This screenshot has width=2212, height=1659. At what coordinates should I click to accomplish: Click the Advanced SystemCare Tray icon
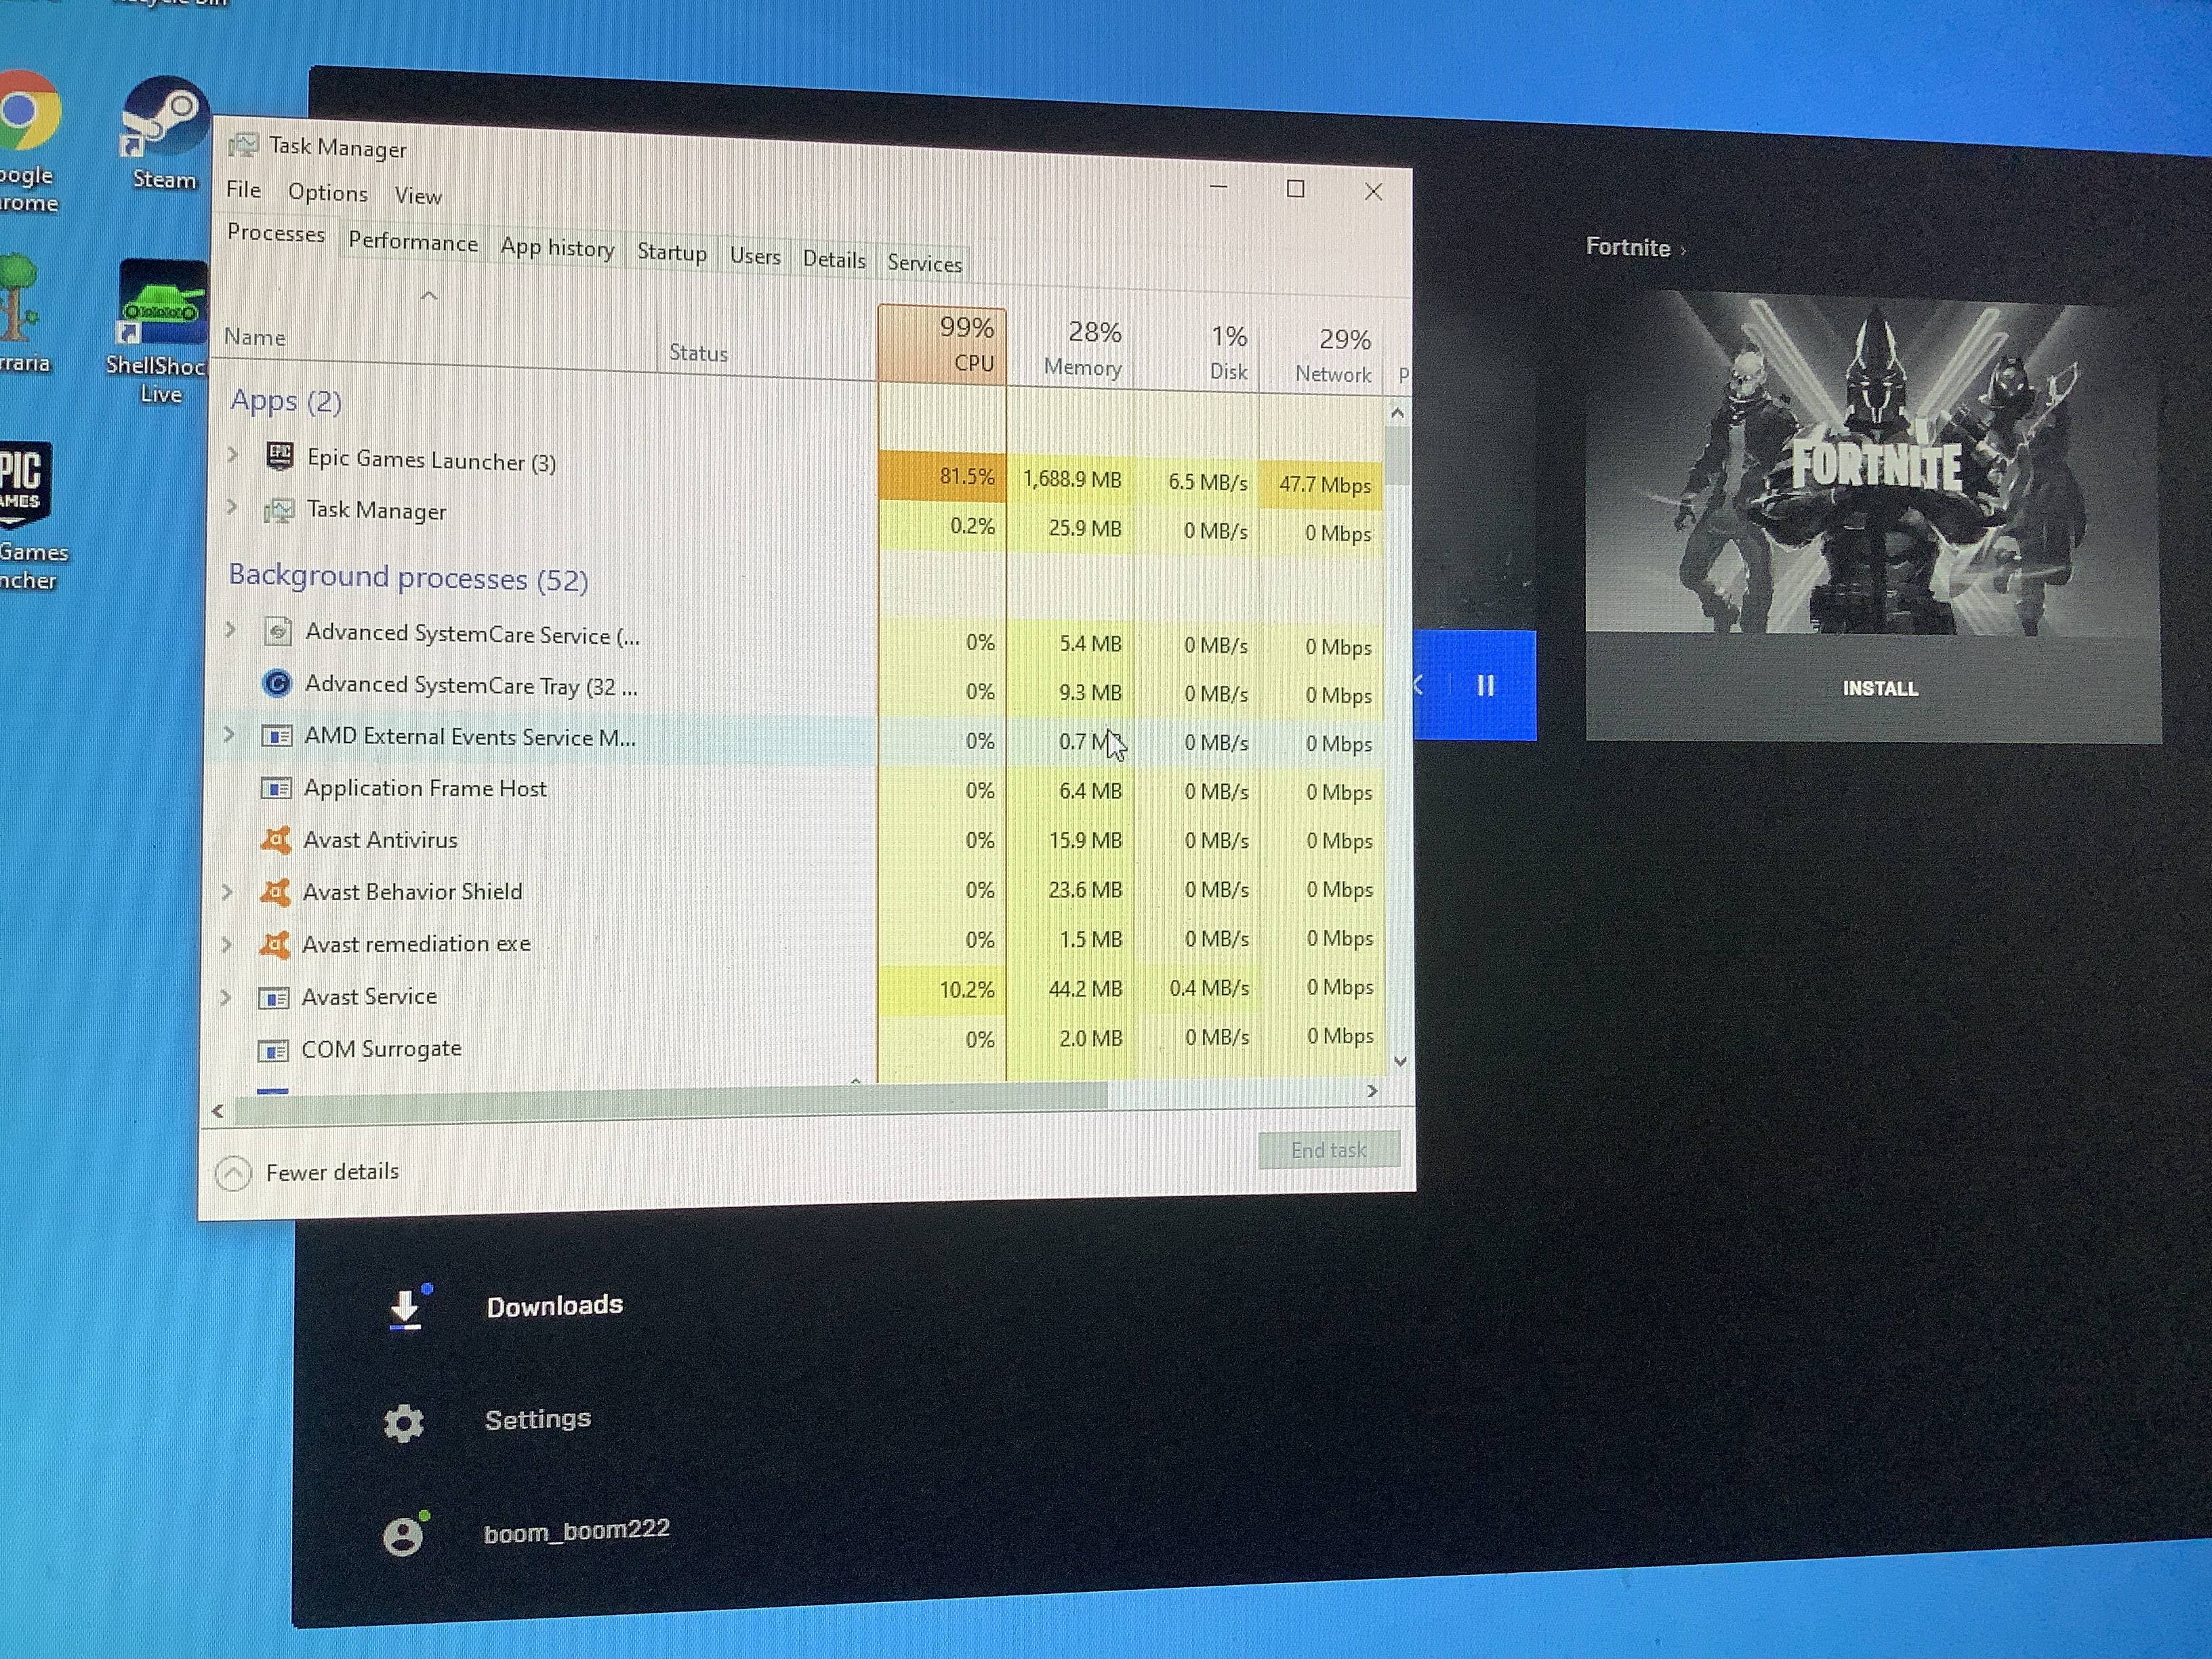point(277,683)
